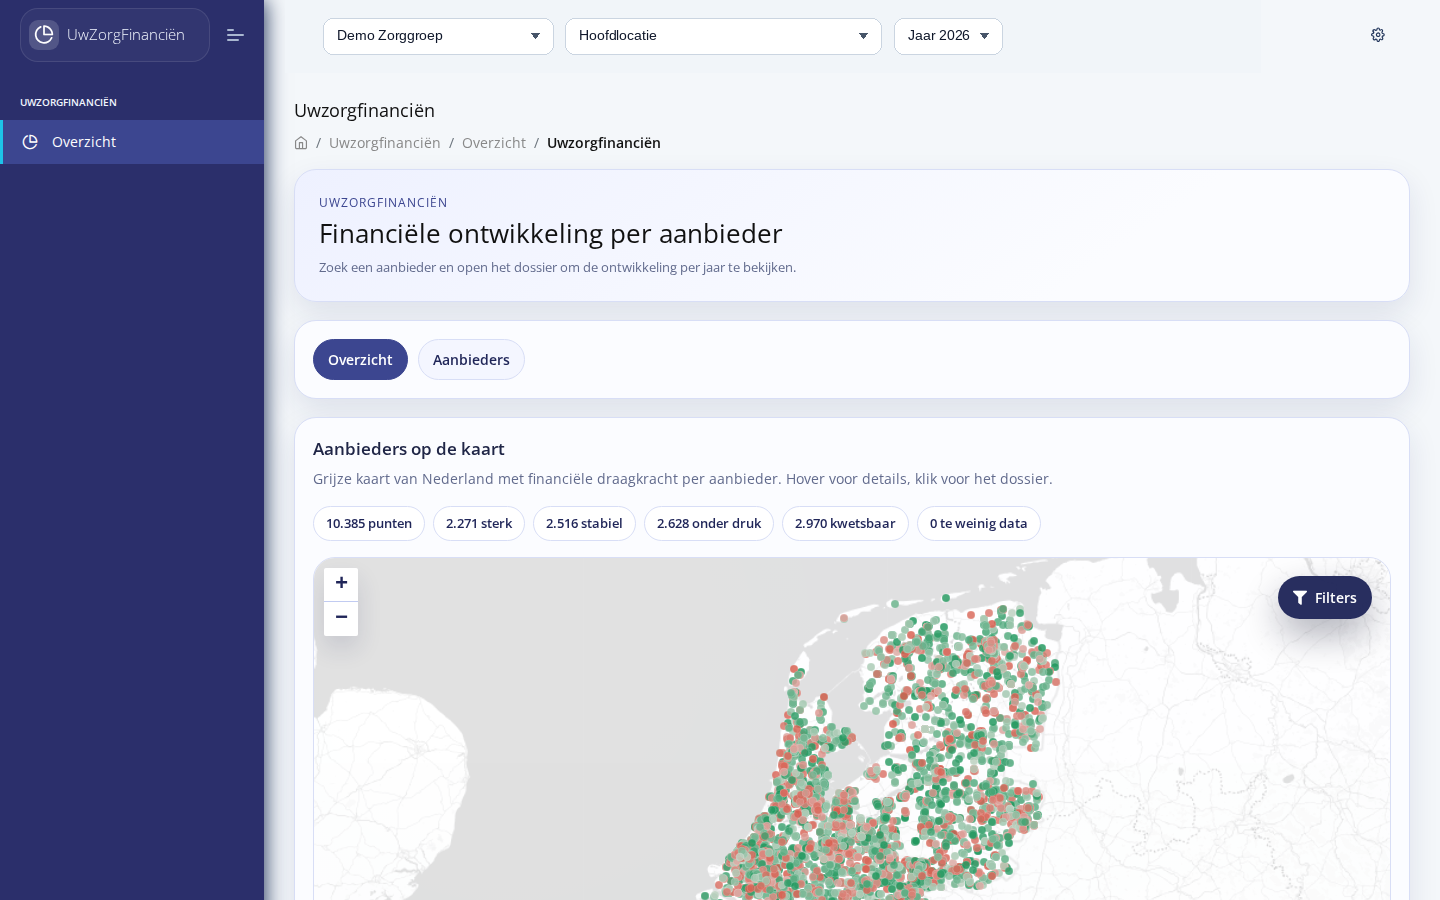The width and height of the screenshot is (1440, 900).
Task: Click the Zoek een aanbieder description text
Action: [x=558, y=268]
